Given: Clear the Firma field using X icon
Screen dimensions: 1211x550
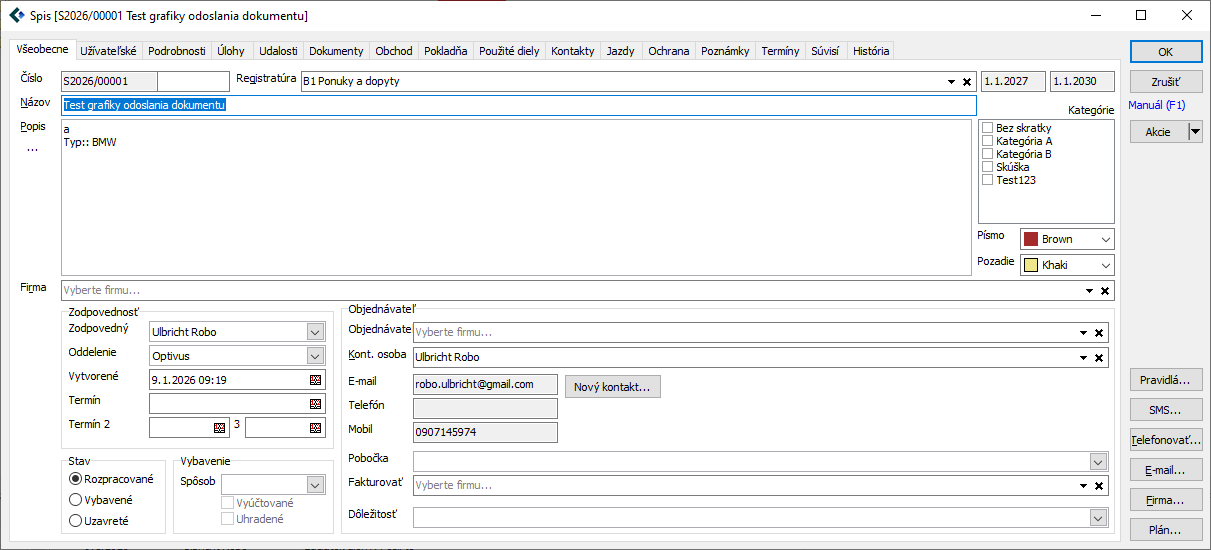Looking at the screenshot, I should click(x=1104, y=291).
